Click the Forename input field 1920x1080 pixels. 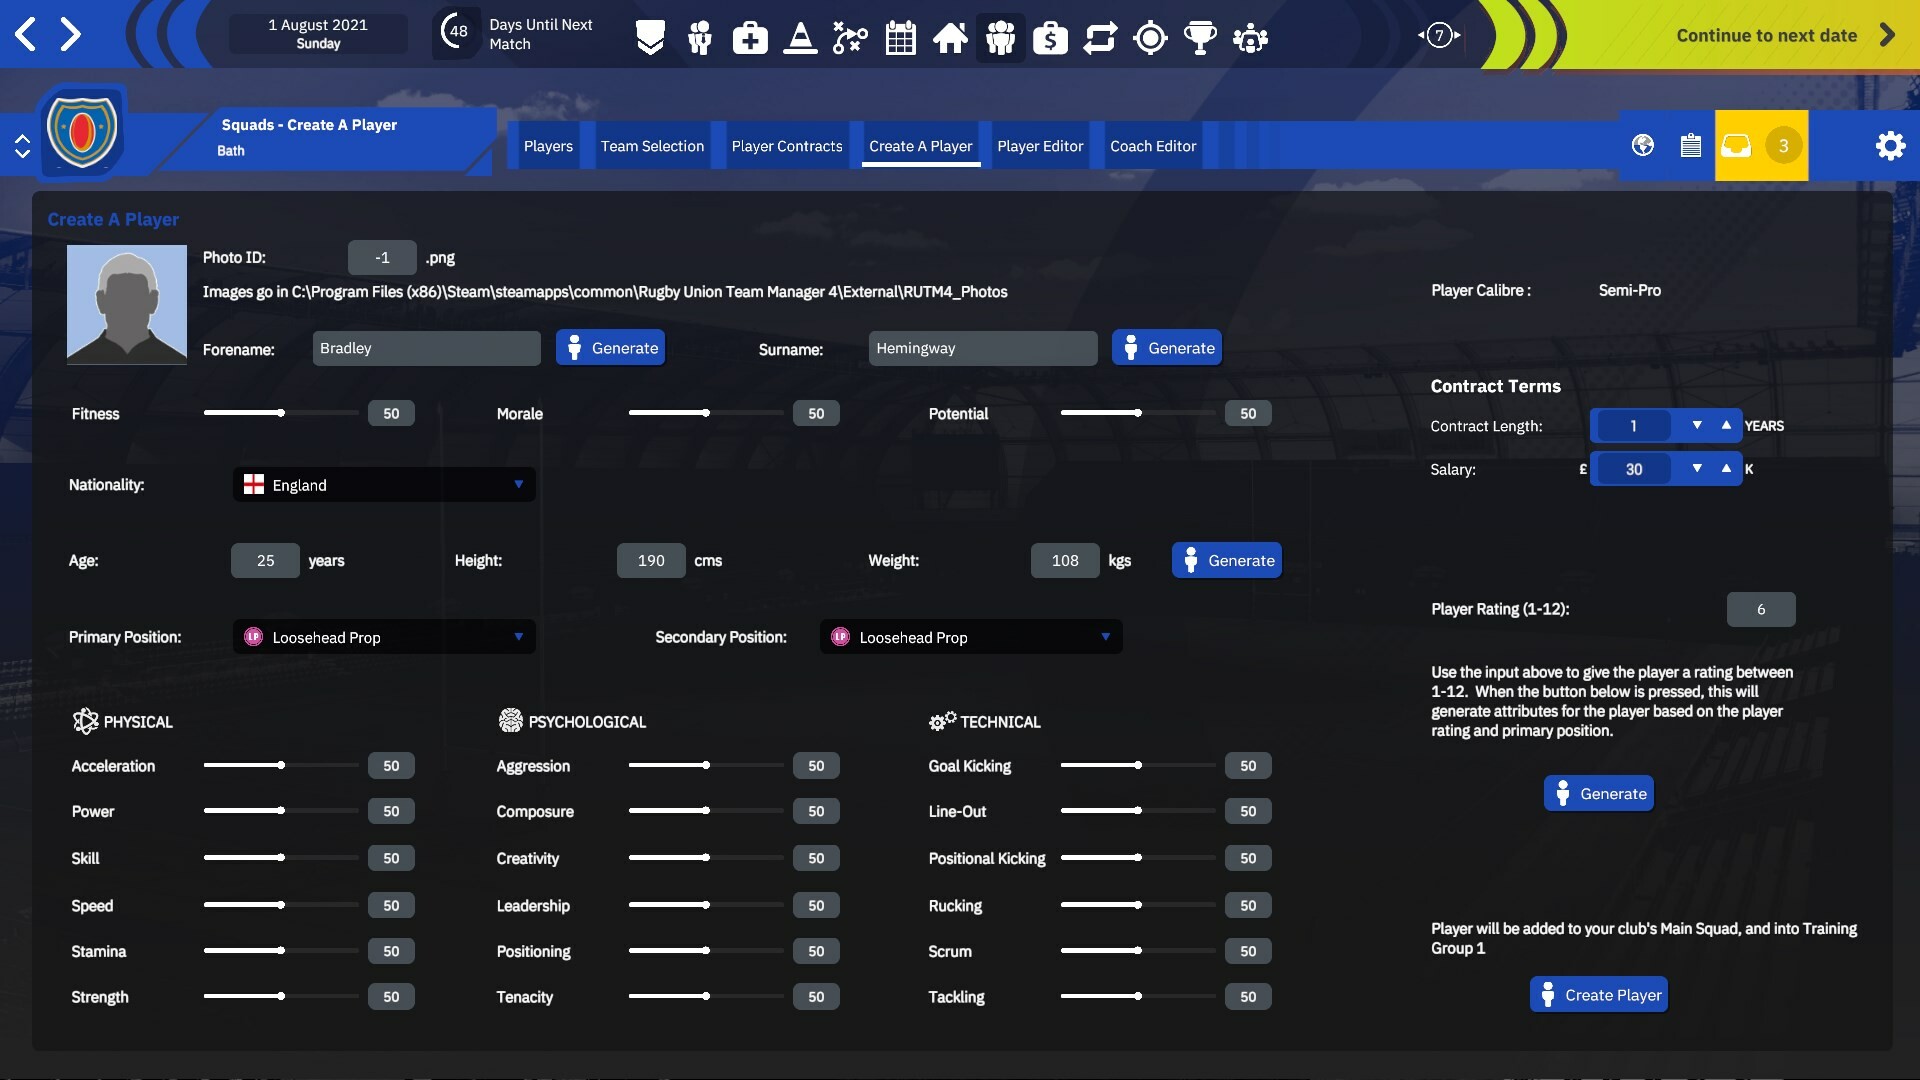(x=426, y=348)
